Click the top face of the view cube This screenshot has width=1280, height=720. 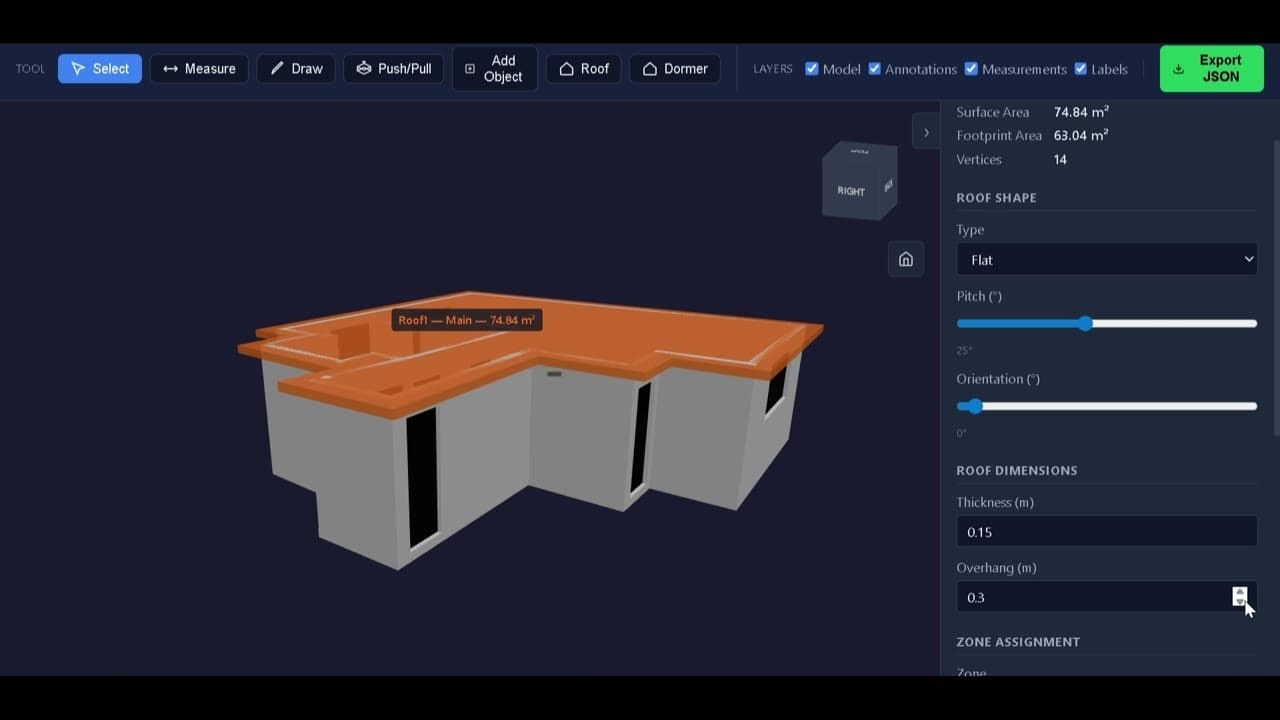point(860,150)
